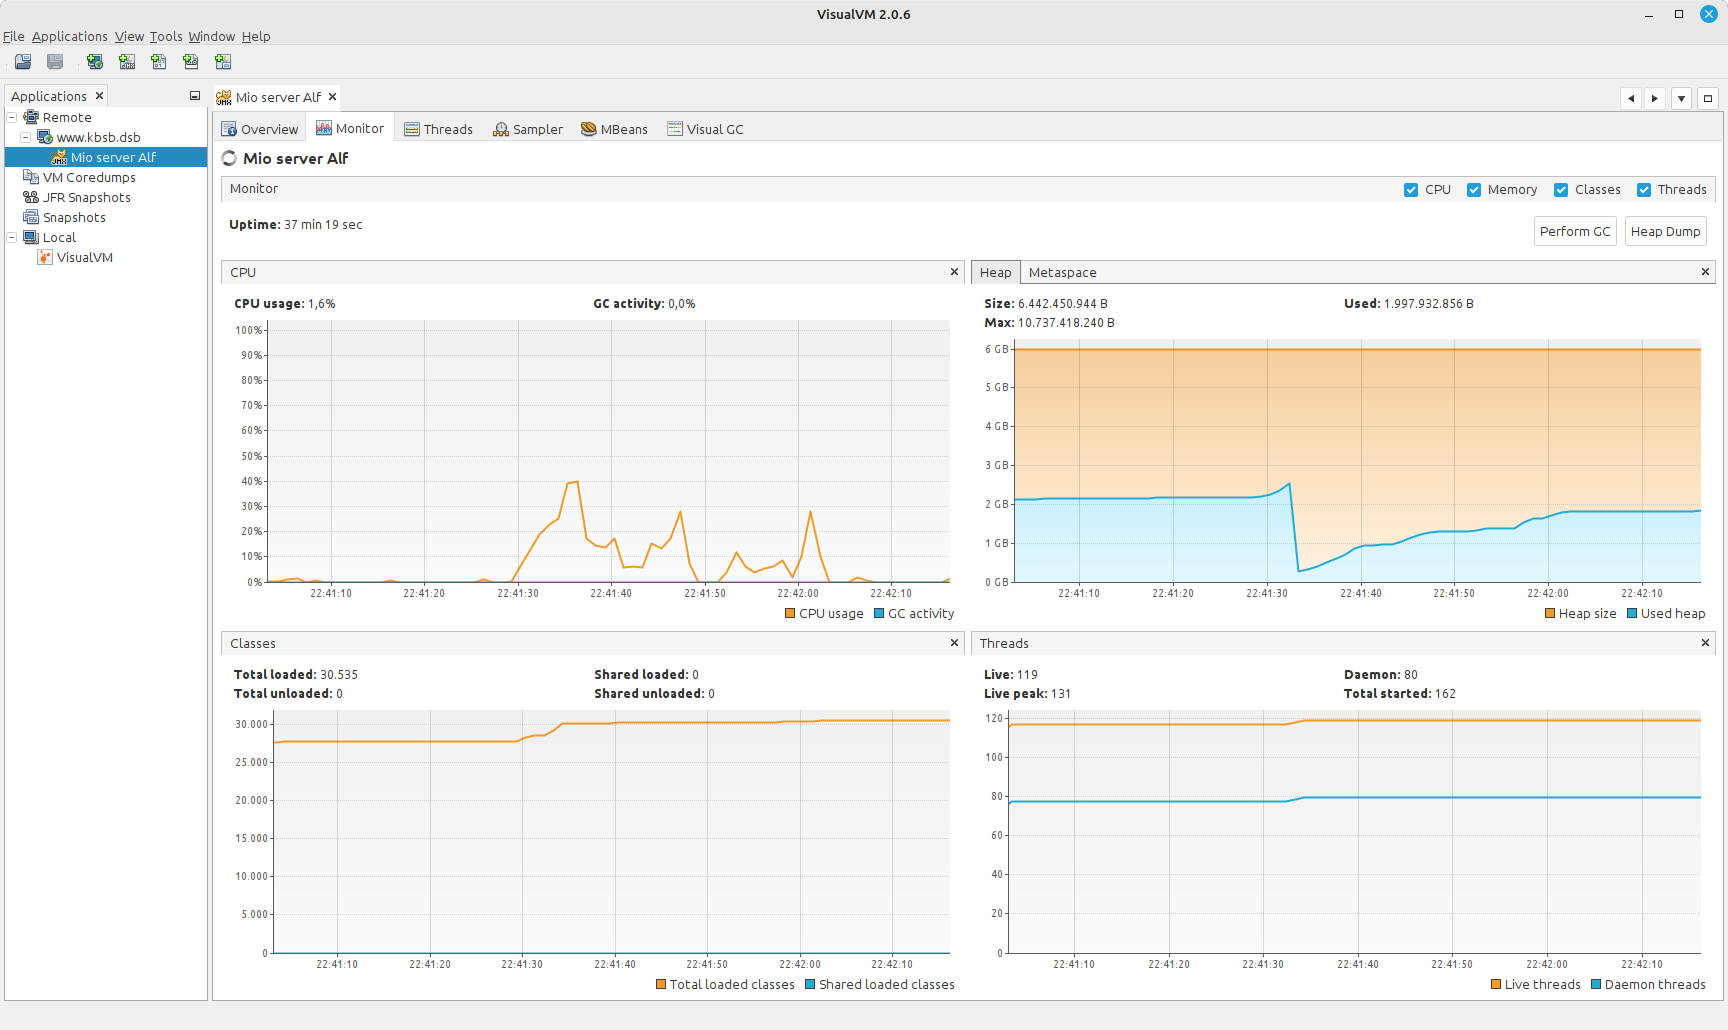Click the Add JFR Snapshot toolbar icon

(191, 62)
